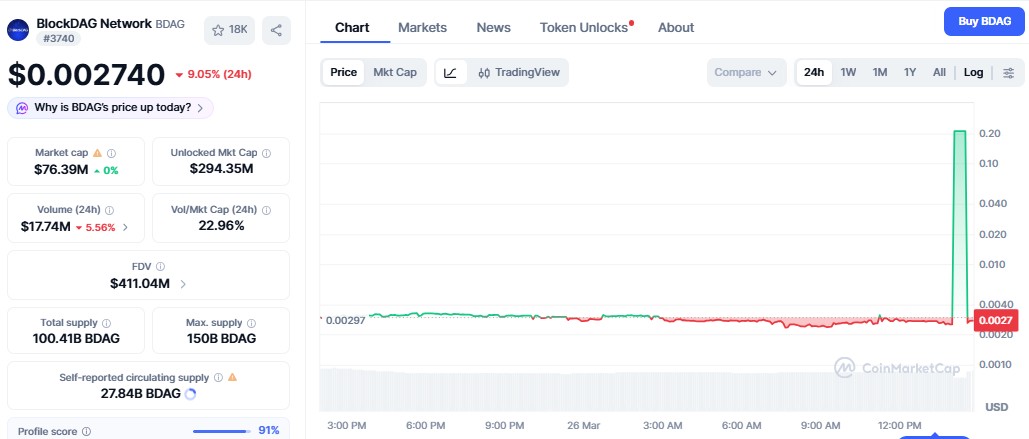Viewport: 1029px width, 439px height.
Task: Click the $294.35M unlocked market cap value
Action: click(221, 169)
